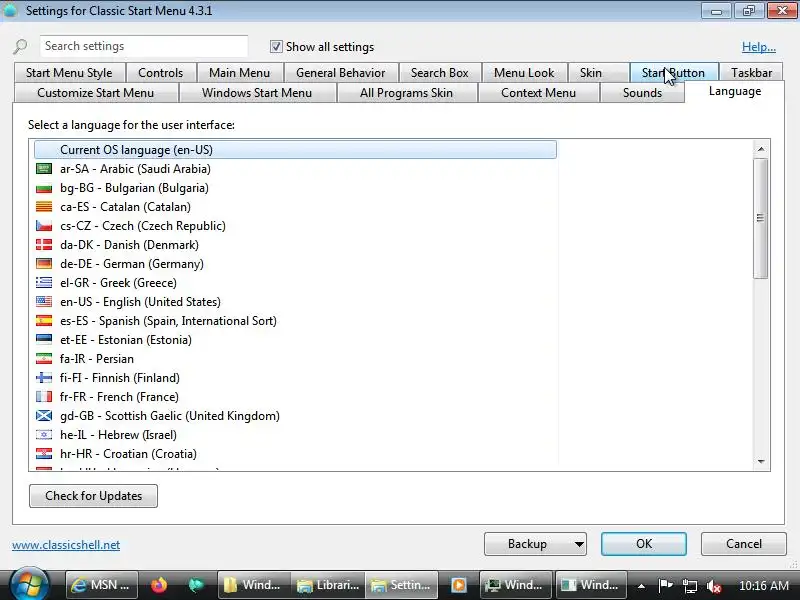800x600 pixels.
Task: Click the language list scrollbar thumb
Action: [x=761, y=218]
